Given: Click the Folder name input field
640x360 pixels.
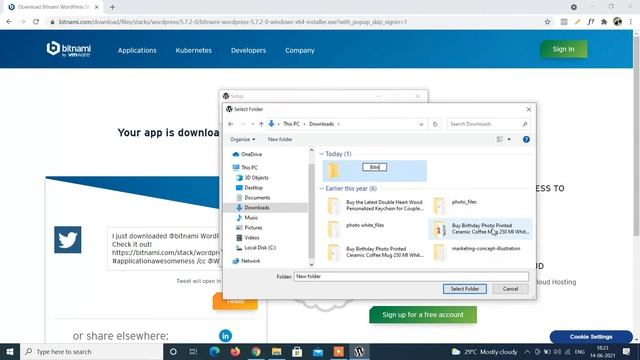Looking at the screenshot, I should pos(411,276).
